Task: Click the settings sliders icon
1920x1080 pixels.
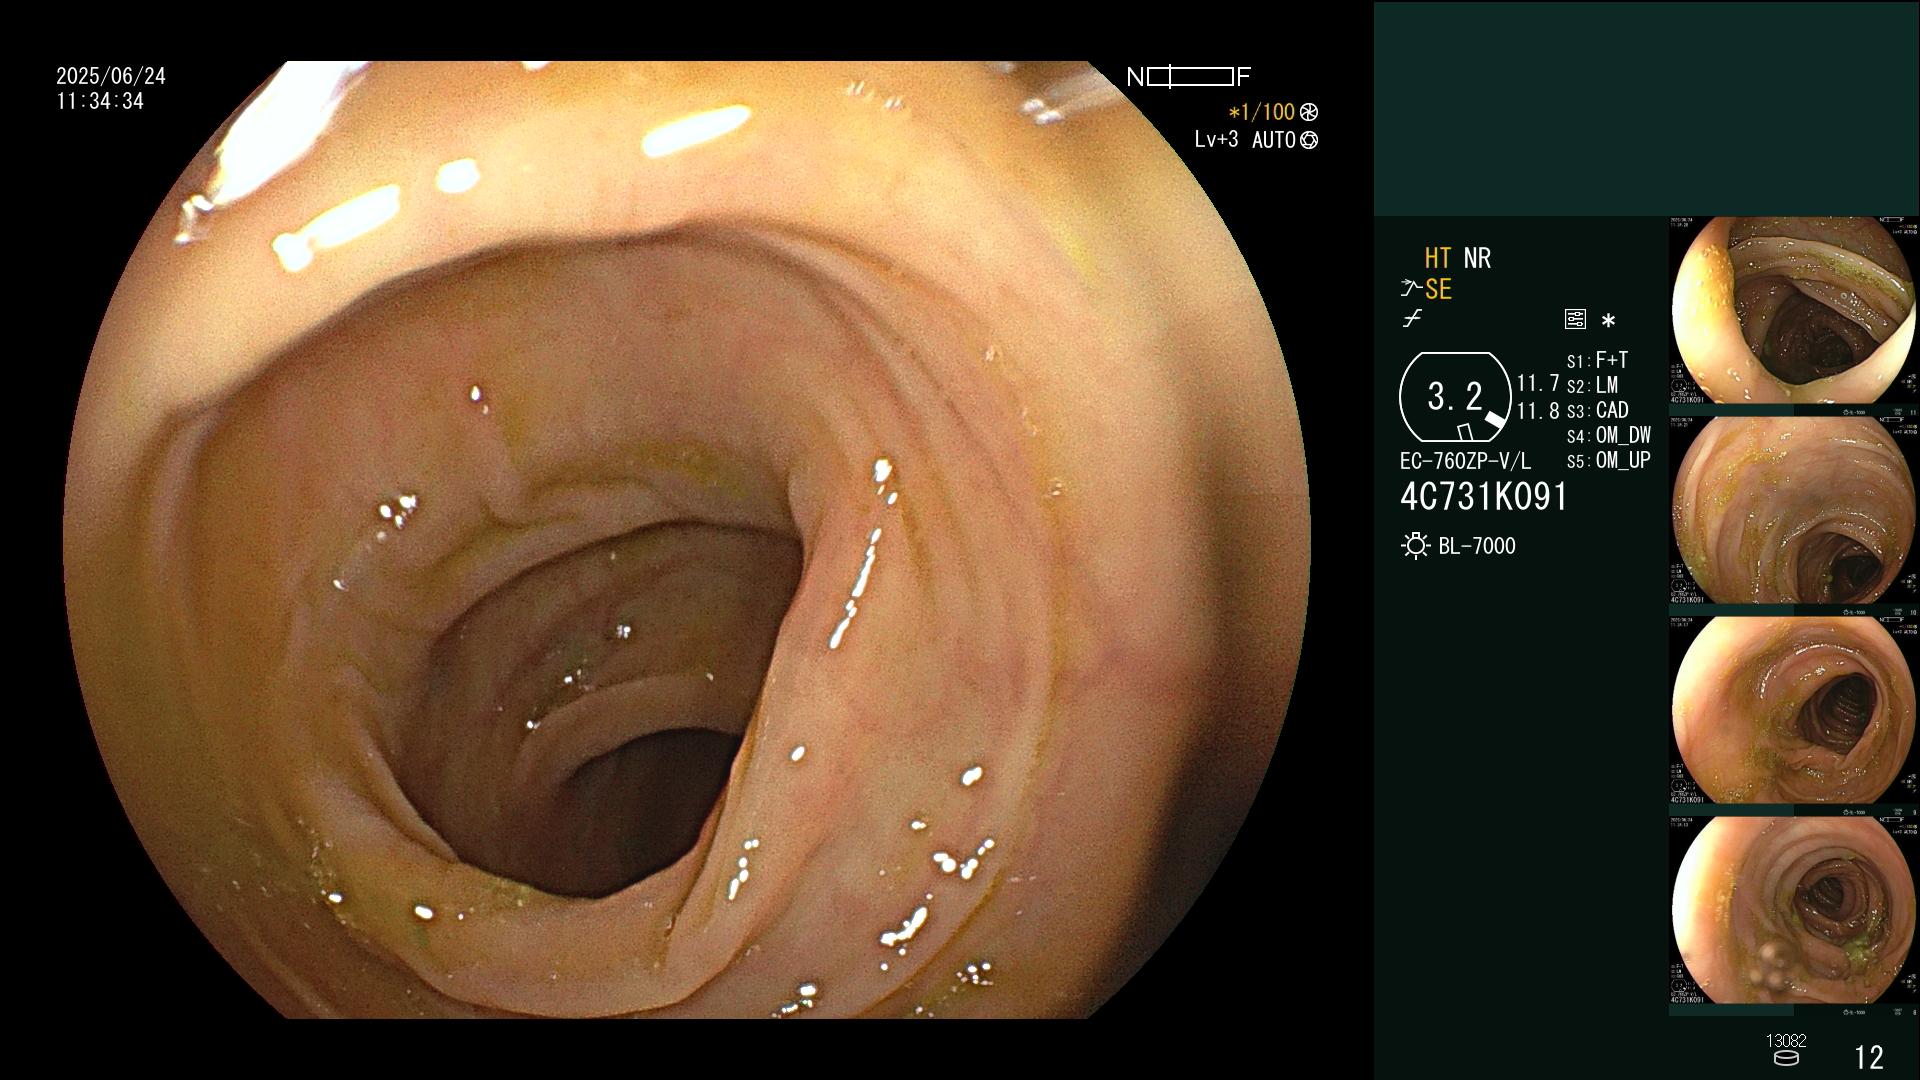Action: click(x=1575, y=319)
